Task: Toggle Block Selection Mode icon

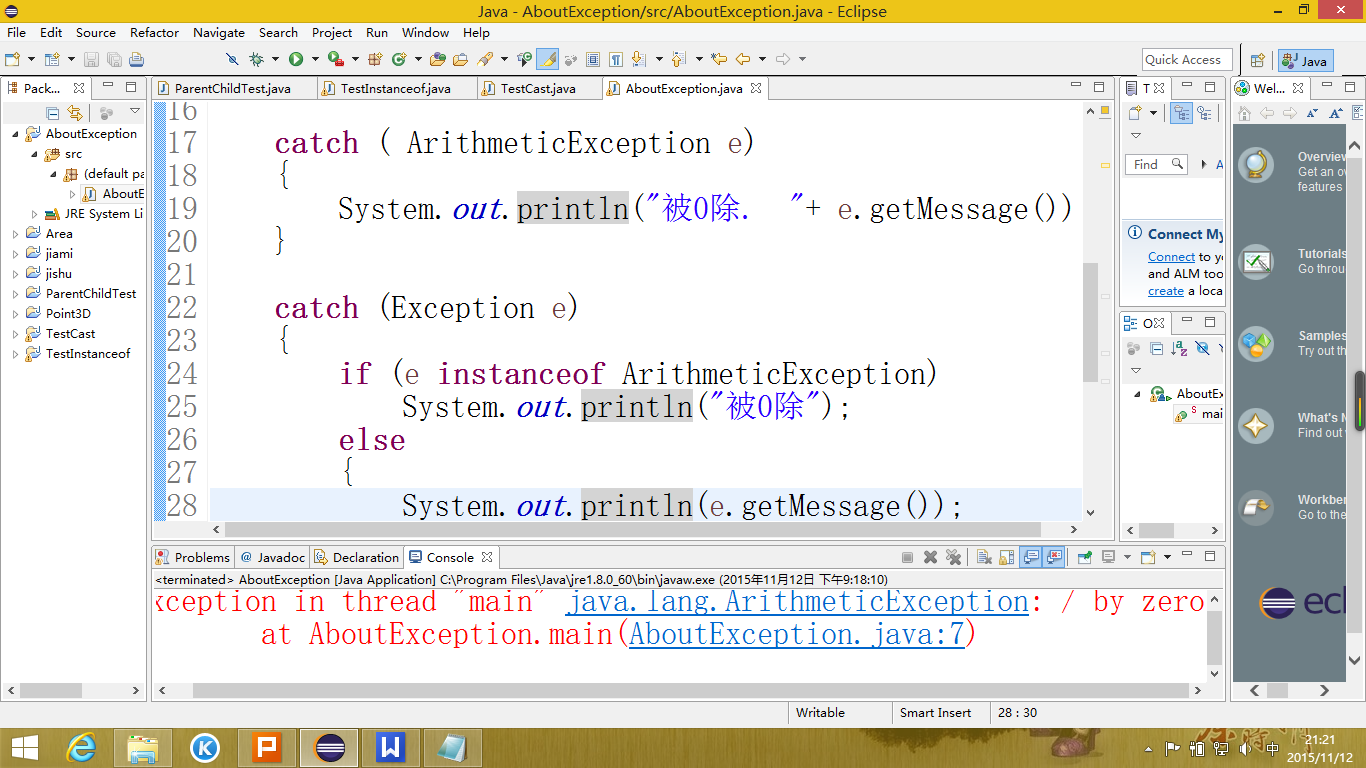Action: click(593, 59)
